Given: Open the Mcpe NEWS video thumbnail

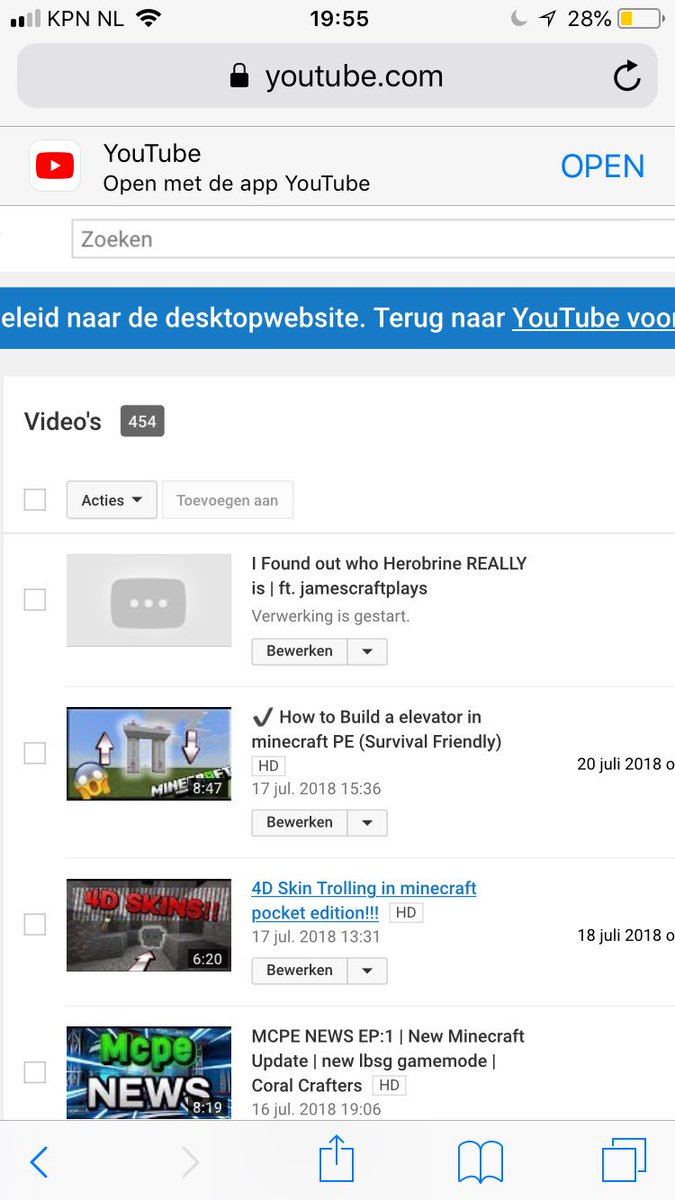Looking at the screenshot, I should (x=149, y=1072).
